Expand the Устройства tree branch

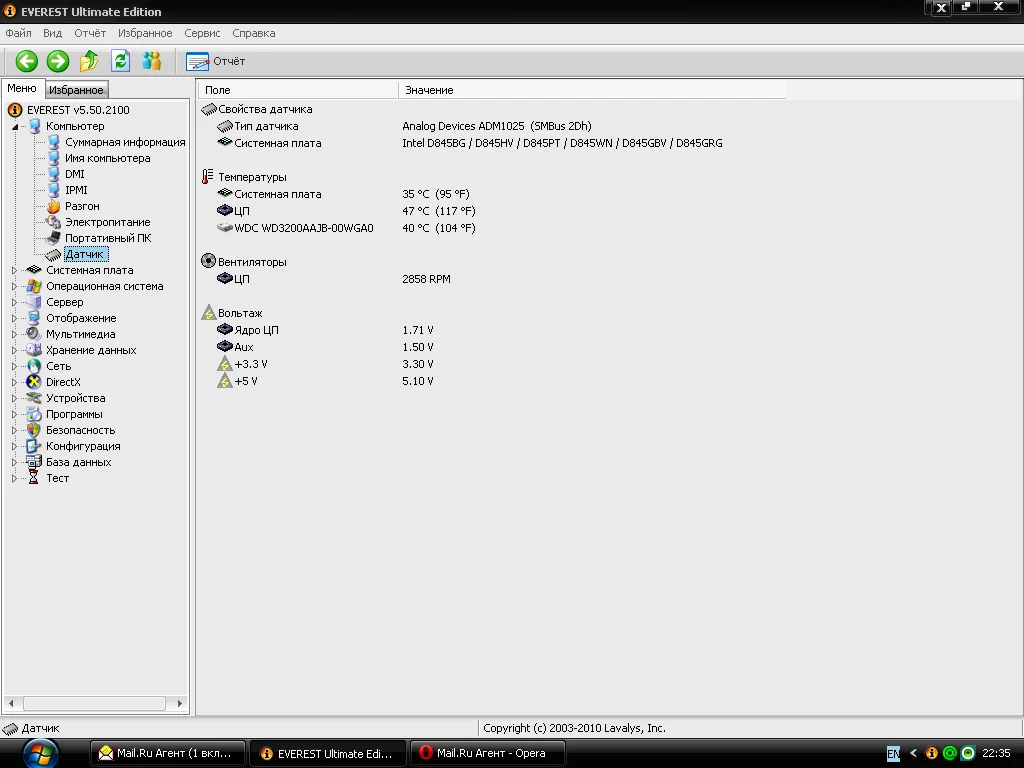(x=14, y=398)
